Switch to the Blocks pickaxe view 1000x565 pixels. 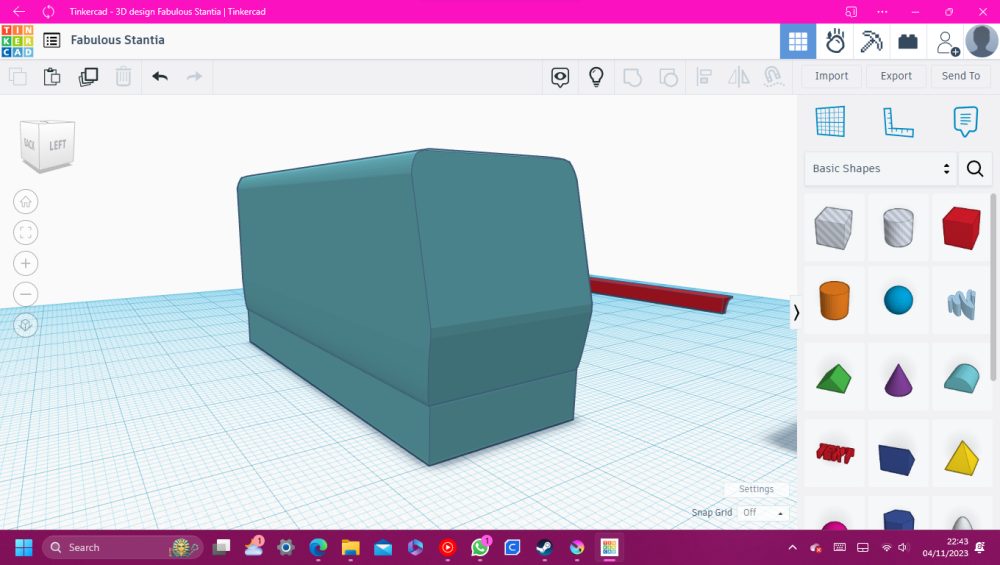click(871, 41)
